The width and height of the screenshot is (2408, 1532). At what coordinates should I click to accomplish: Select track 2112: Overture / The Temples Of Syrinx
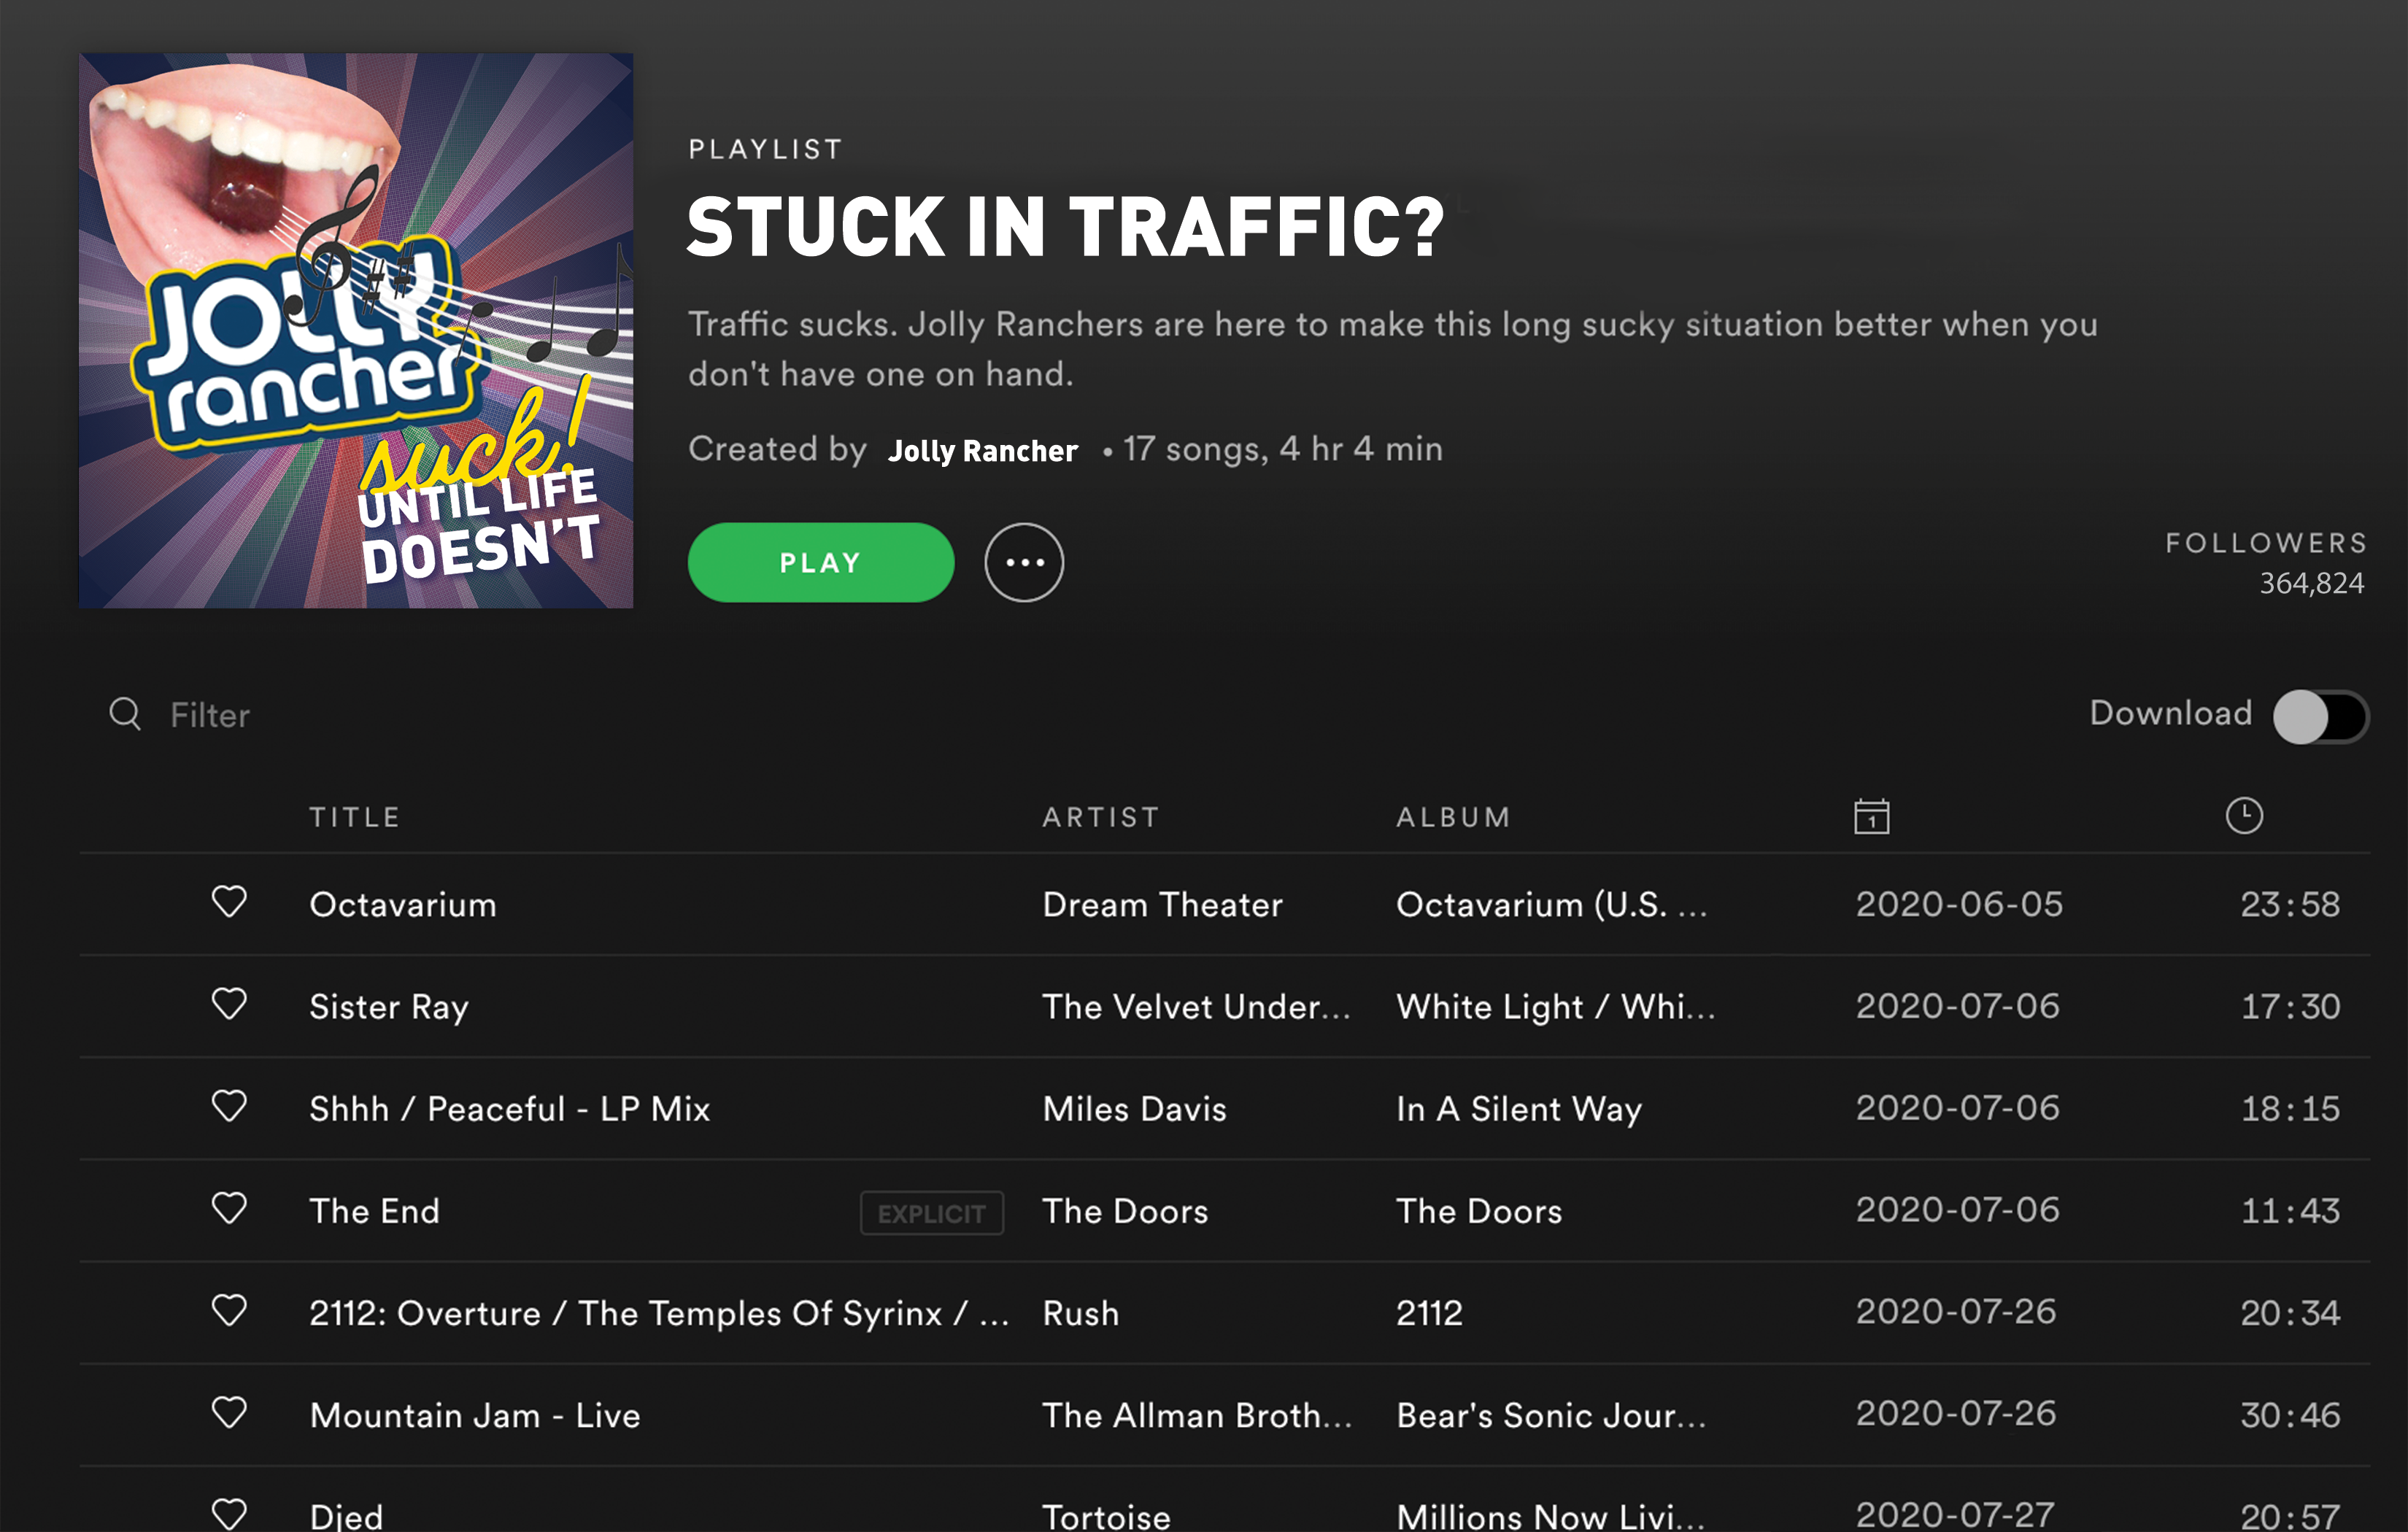pos(659,1313)
